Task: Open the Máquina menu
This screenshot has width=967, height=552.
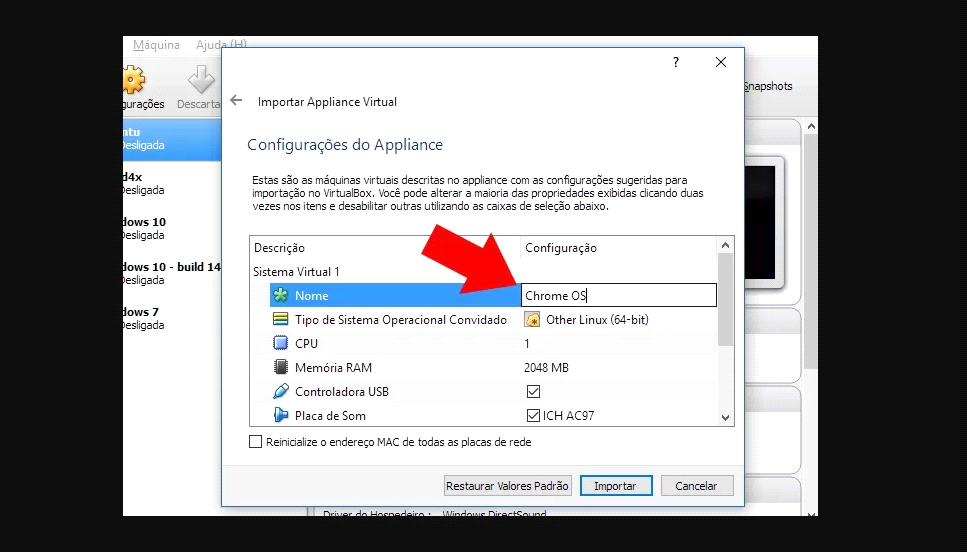Action: tap(156, 44)
